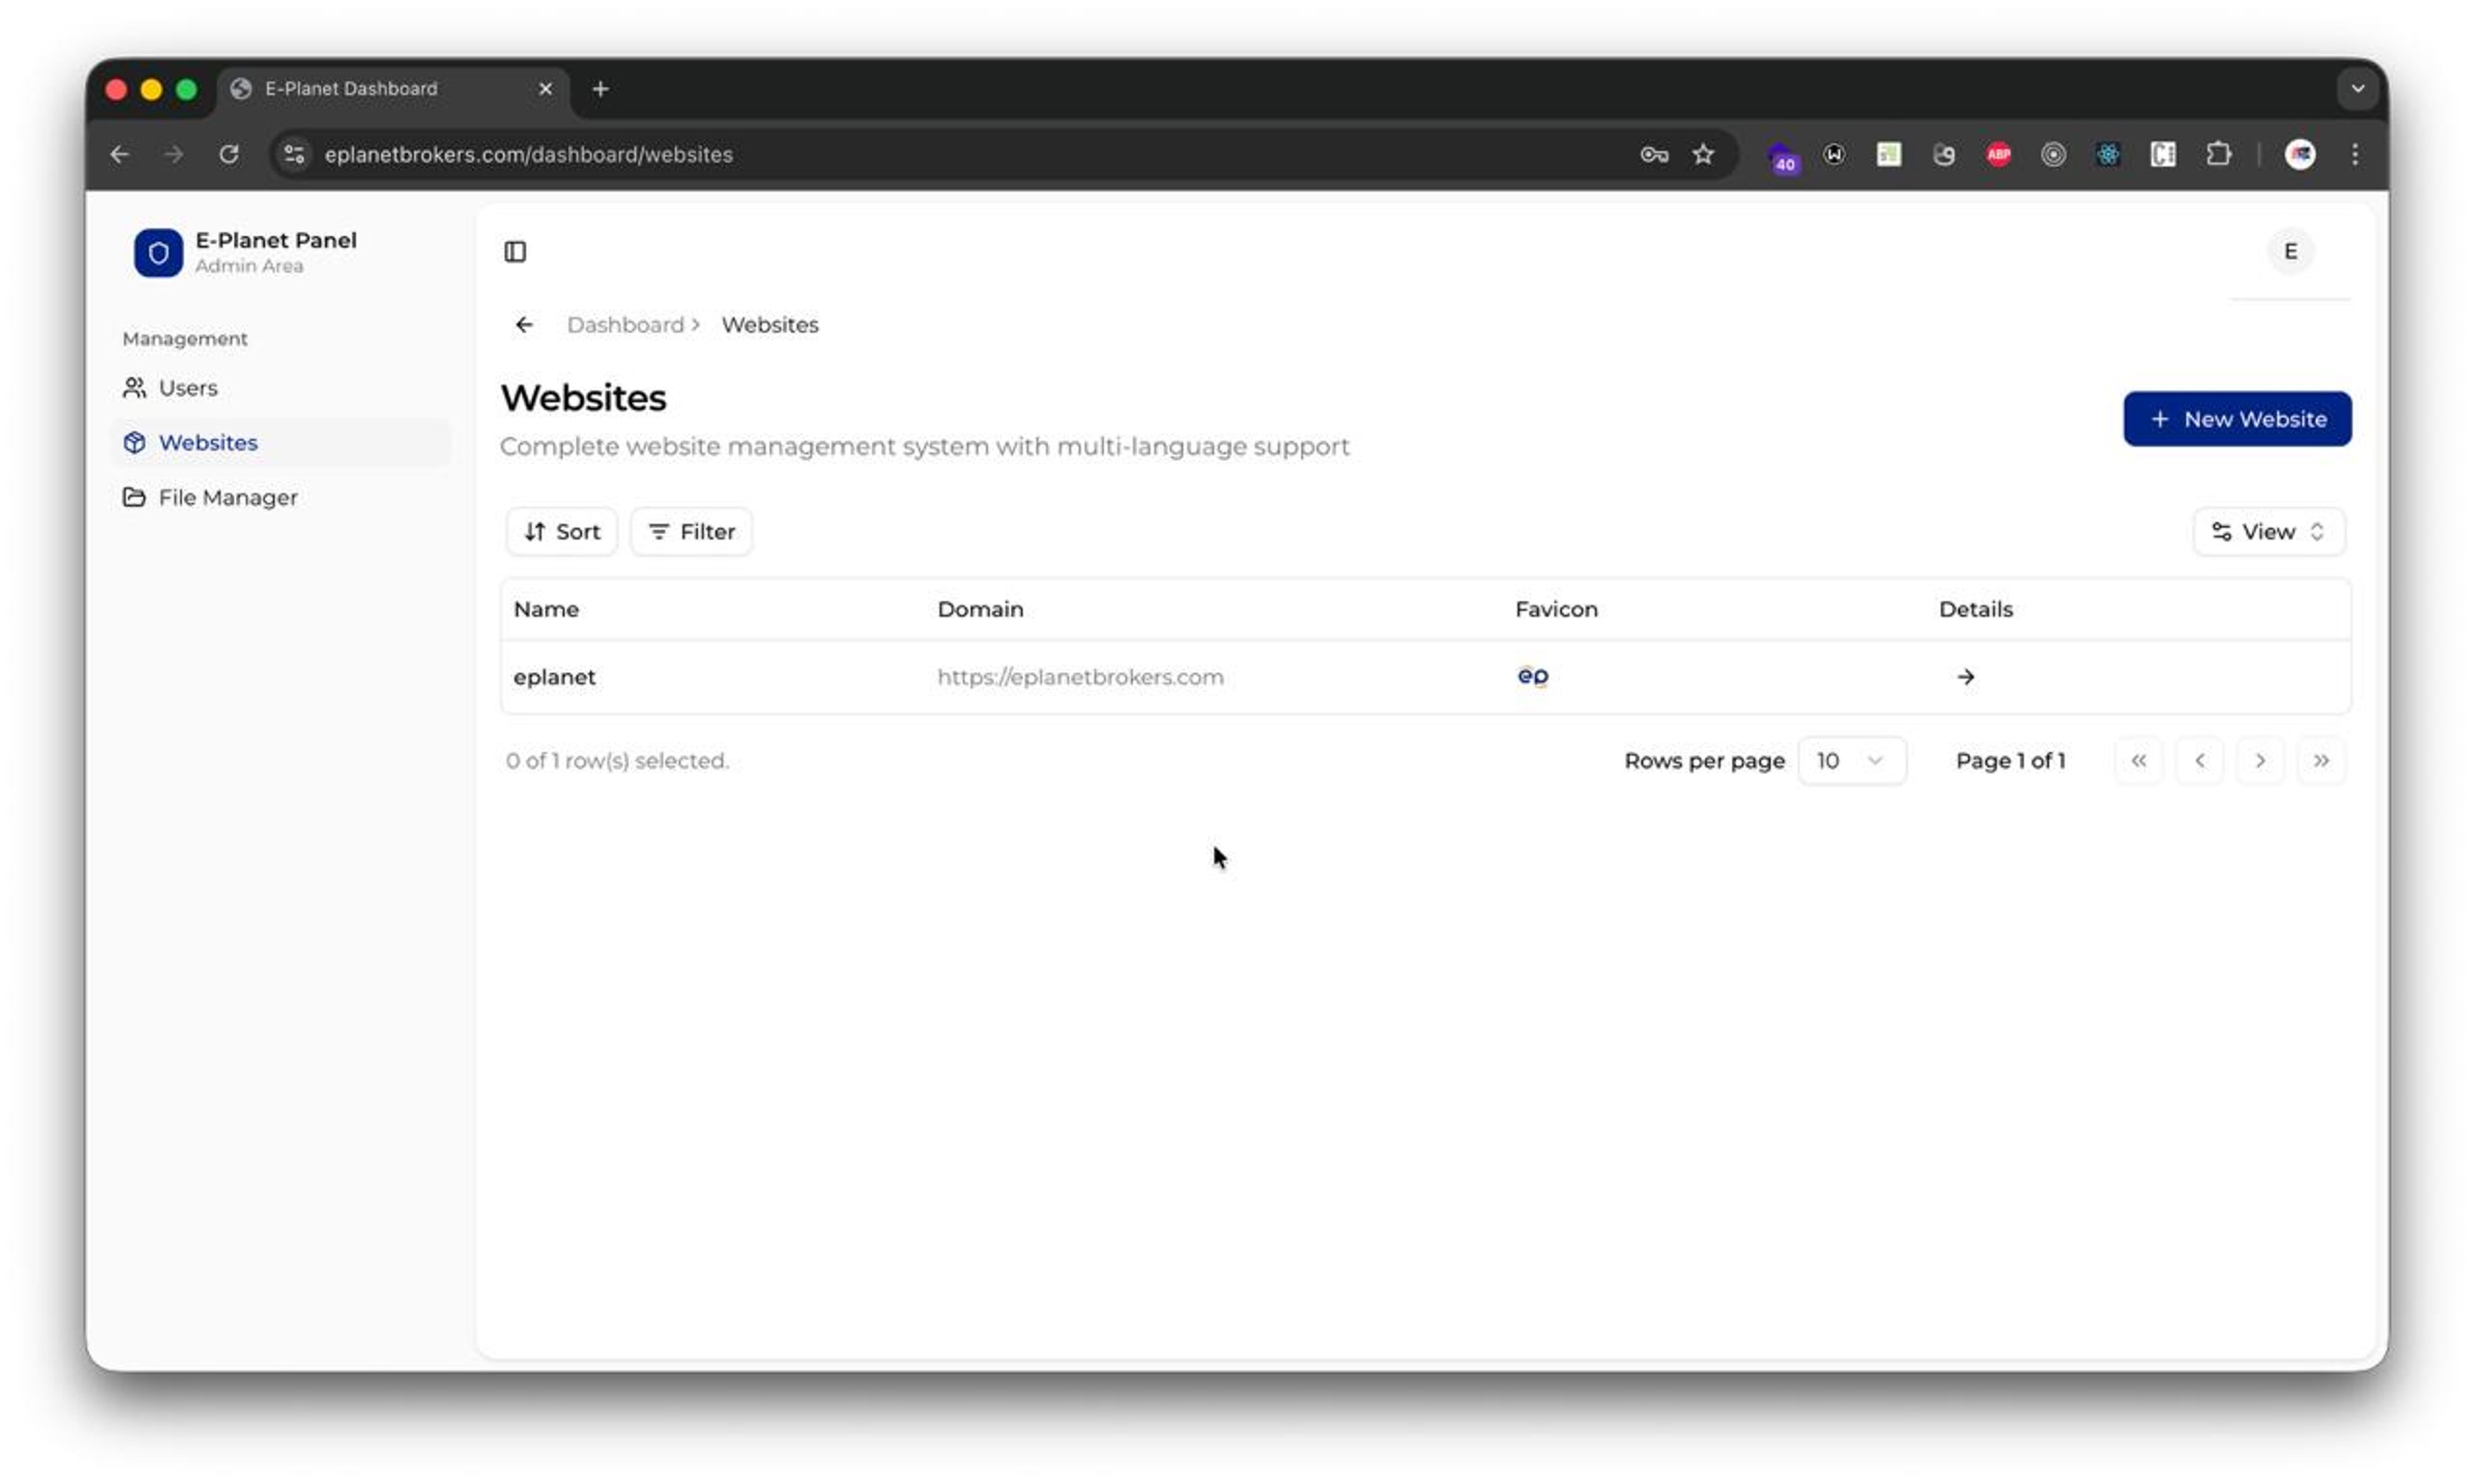Open the Chrome profile avatar
The image size is (2474, 1484).
pyautogui.click(x=2300, y=154)
